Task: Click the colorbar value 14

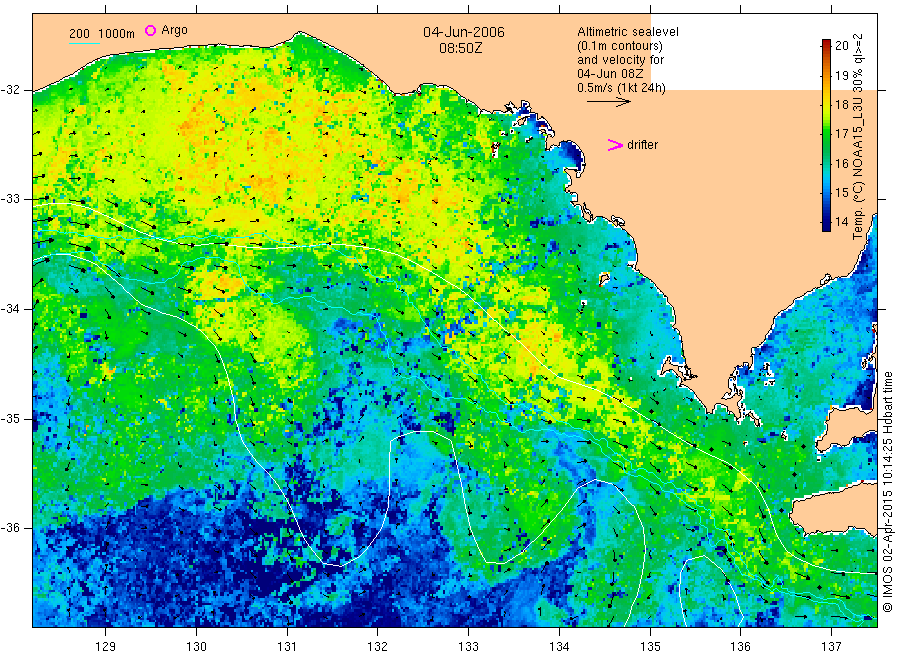Action: click(841, 222)
